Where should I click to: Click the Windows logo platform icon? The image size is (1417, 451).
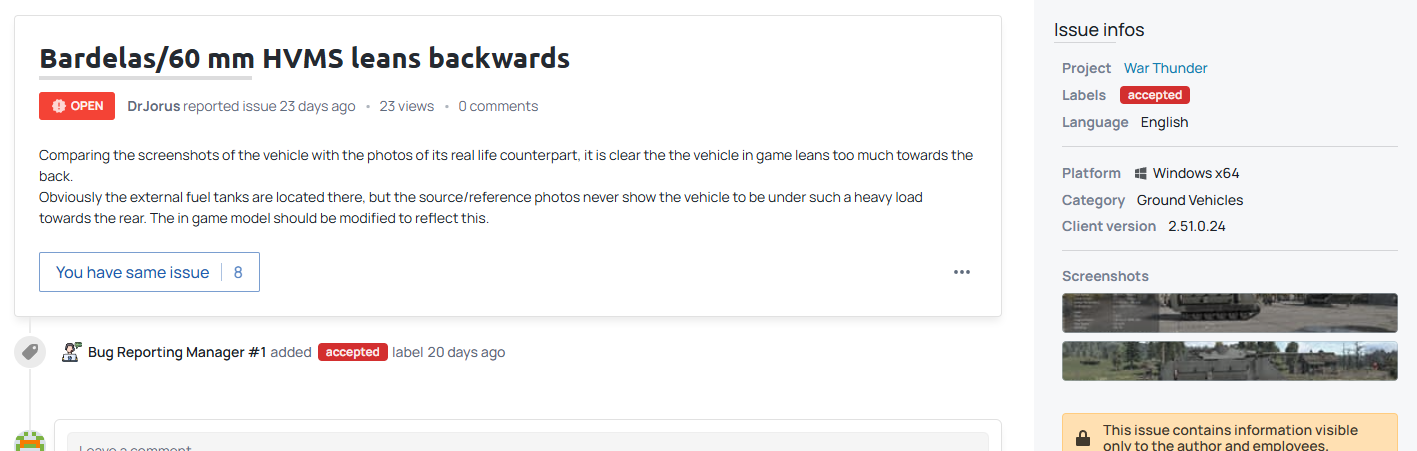1141,173
